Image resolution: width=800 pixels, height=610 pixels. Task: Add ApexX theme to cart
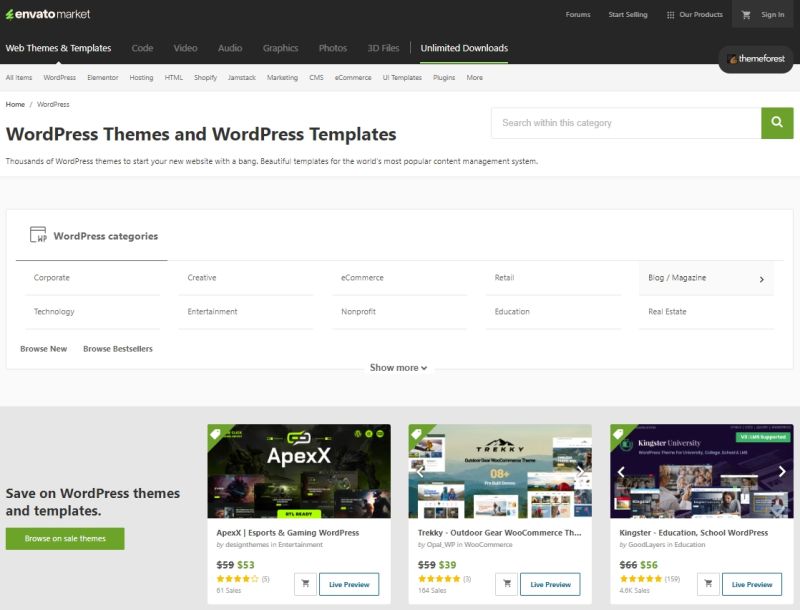(306, 584)
